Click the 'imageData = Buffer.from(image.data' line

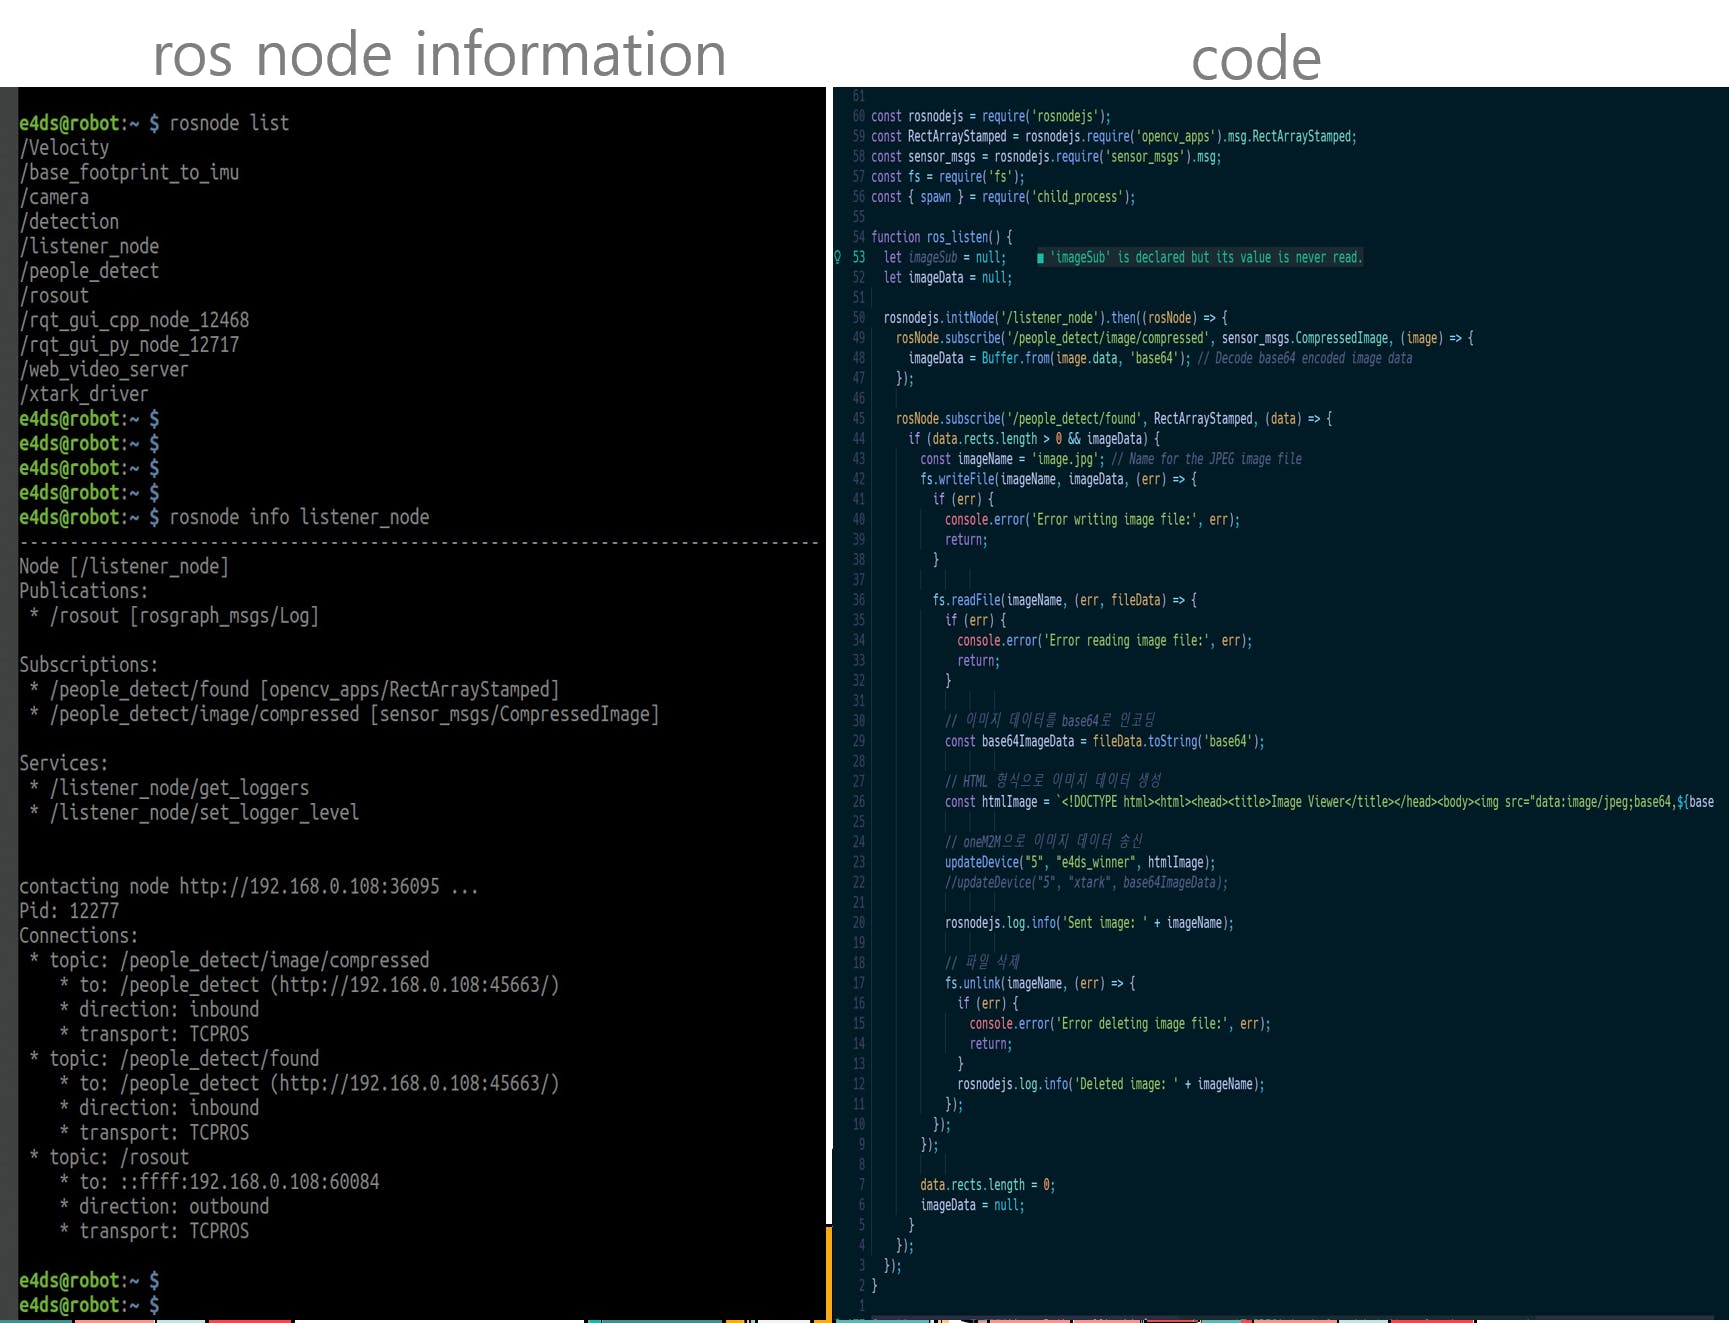click(x=1160, y=358)
